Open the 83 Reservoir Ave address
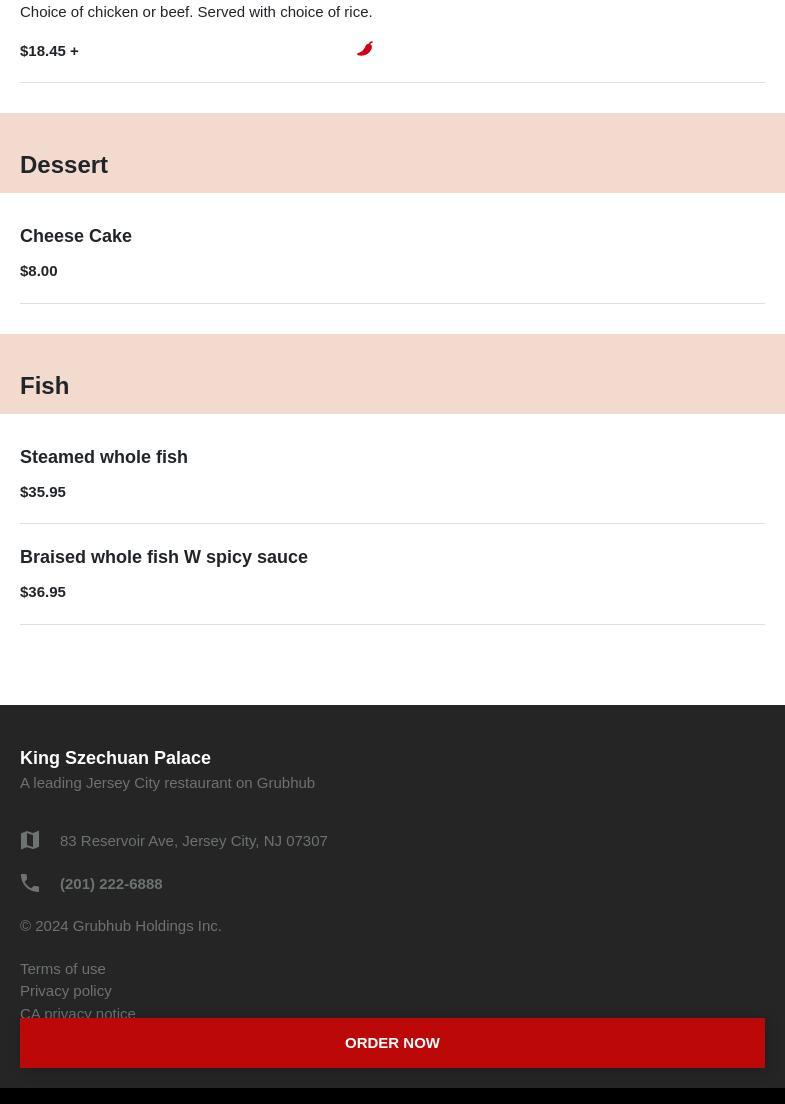 tap(194, 841)
